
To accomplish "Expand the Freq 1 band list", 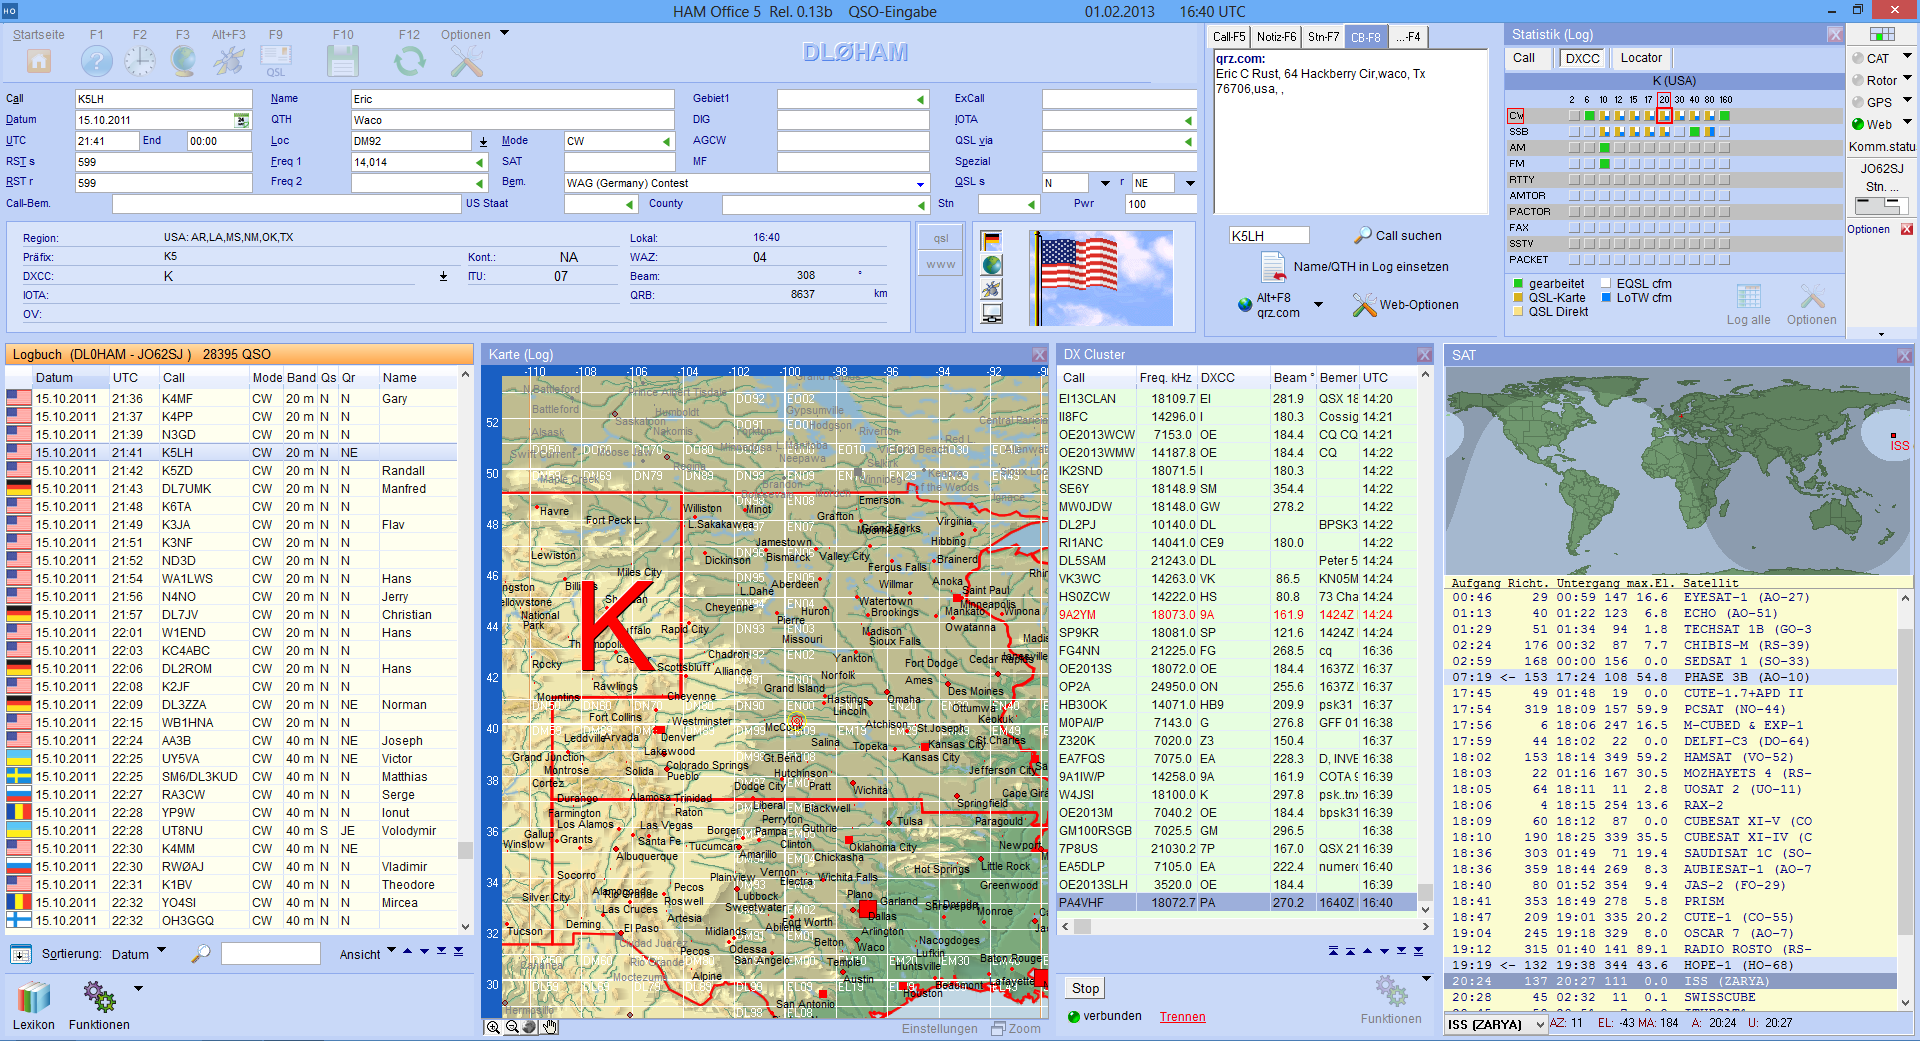I will click(x=480, y=163).
